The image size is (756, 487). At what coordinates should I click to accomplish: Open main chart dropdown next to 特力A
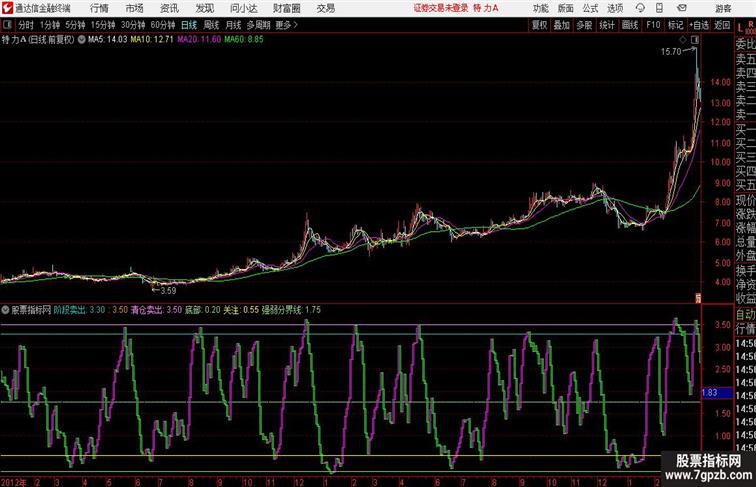click(x=81, y=40)
